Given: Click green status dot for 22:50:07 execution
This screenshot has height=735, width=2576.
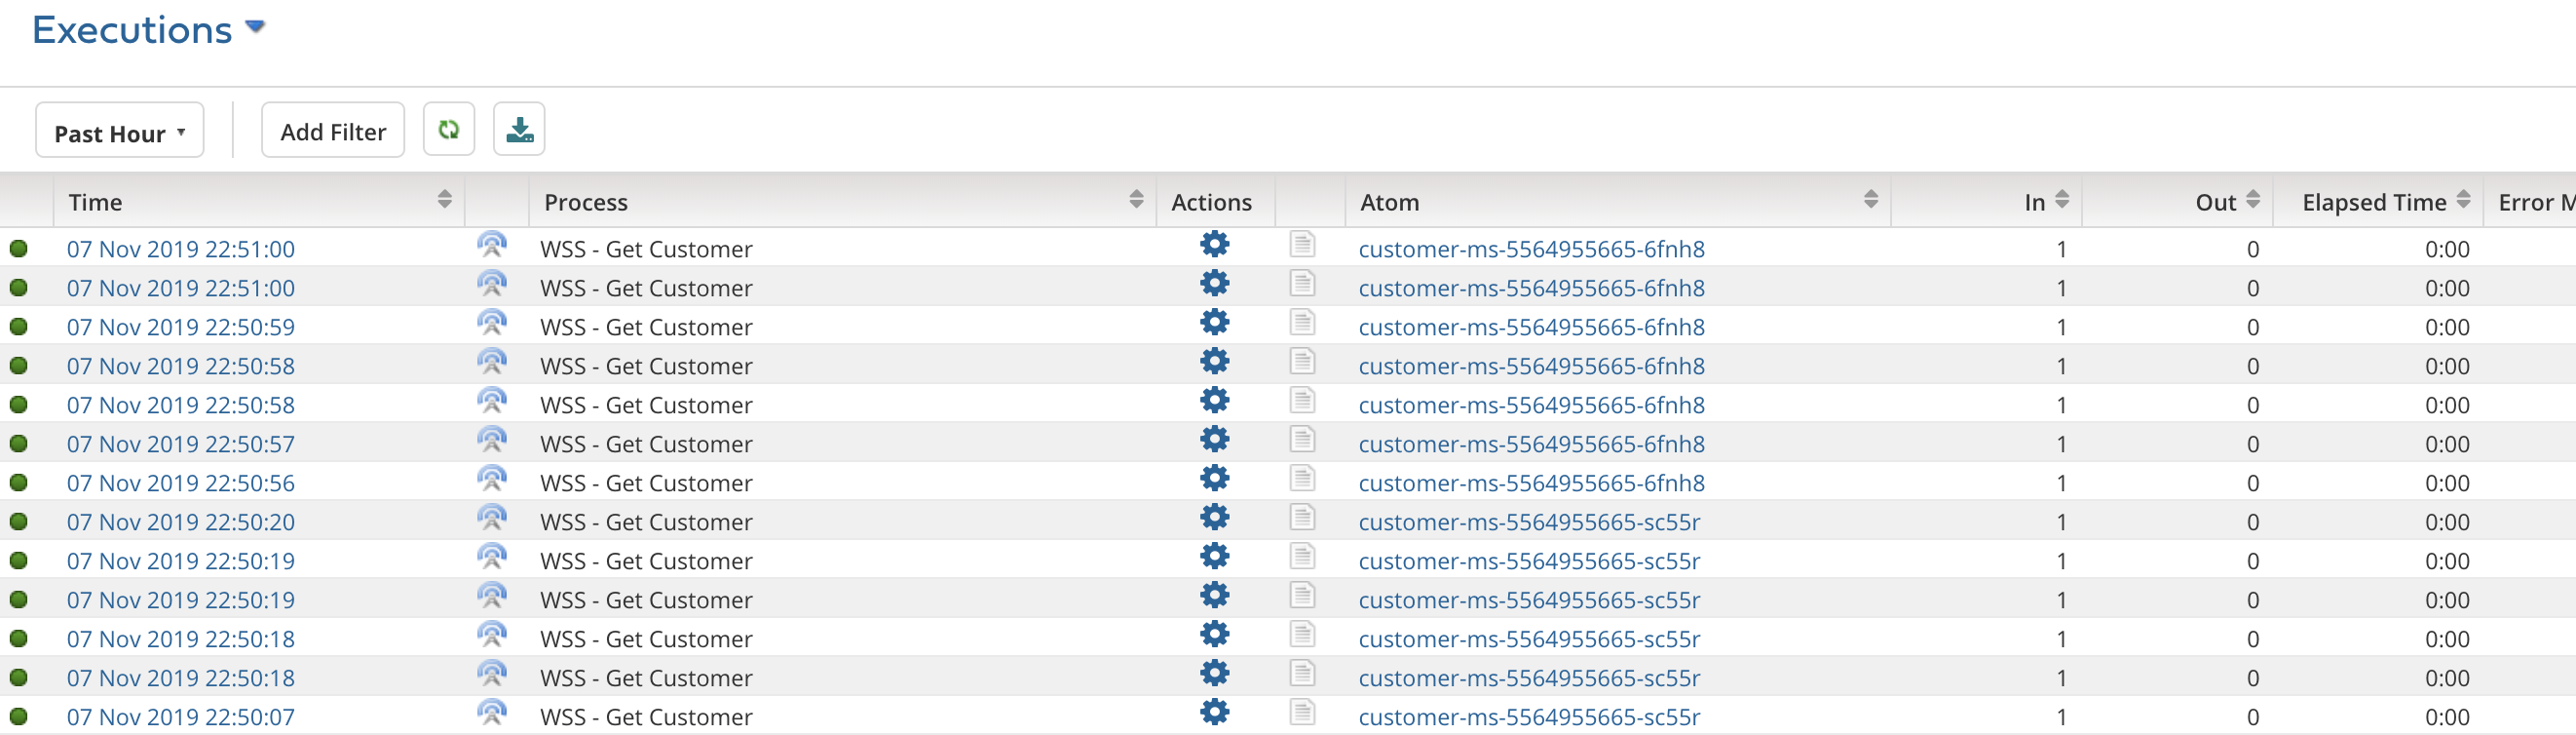Looking at the screenshot, I should tap(19, 717).
